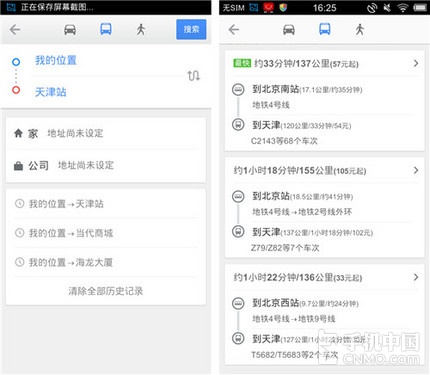Edit origin field 我的位置
430x375 pixels.
click(x=56, y=60)
